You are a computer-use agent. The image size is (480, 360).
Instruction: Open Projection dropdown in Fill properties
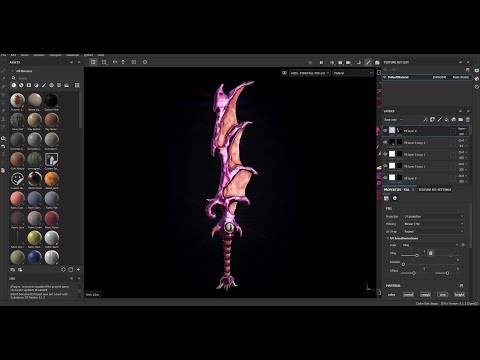pos(433,216)
